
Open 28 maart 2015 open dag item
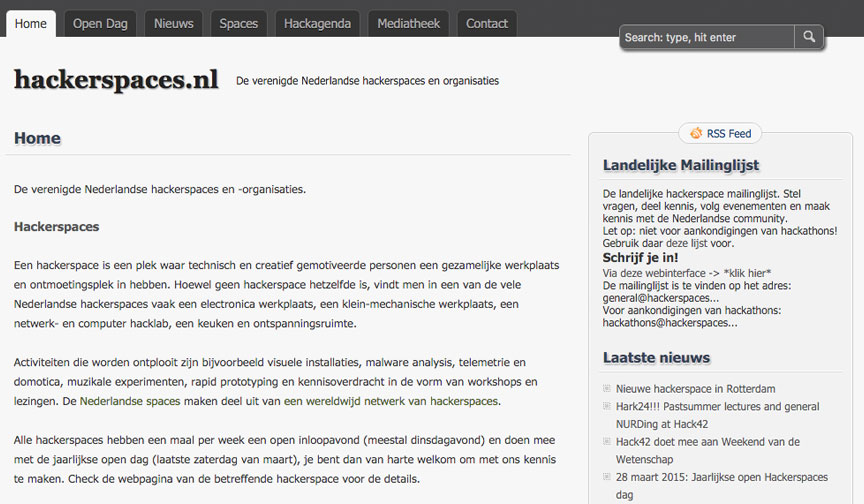click(x=722, y=486)
